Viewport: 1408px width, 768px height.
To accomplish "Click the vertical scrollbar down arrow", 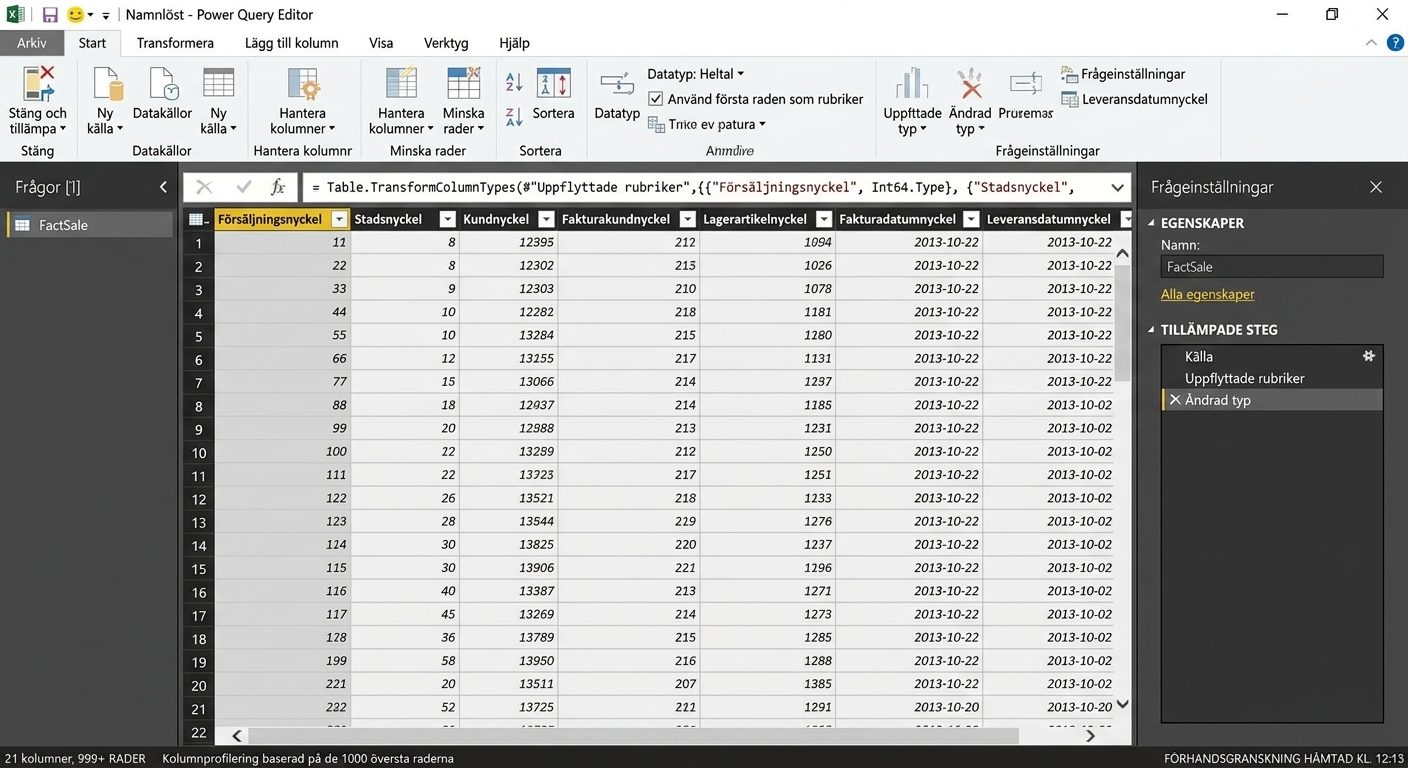I will [1122, 704].
